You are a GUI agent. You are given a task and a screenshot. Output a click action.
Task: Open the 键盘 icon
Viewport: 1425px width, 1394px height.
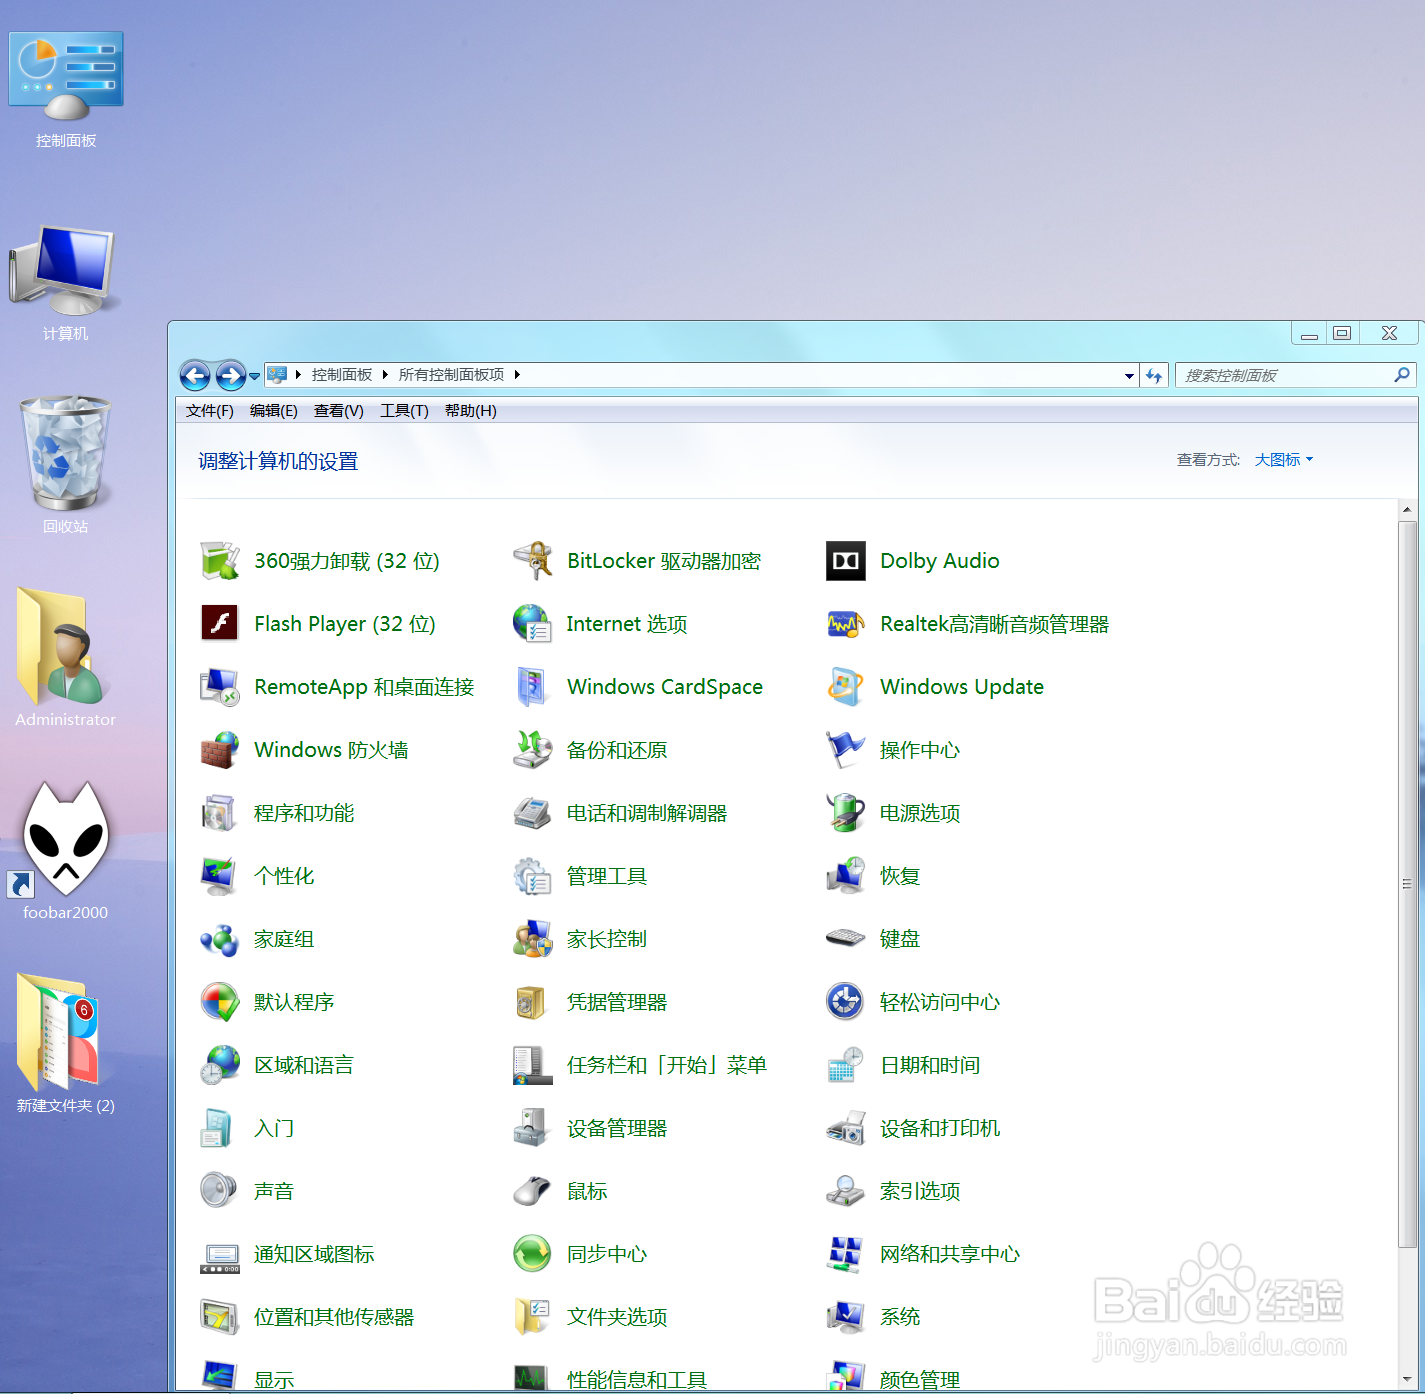coord(846,939)
